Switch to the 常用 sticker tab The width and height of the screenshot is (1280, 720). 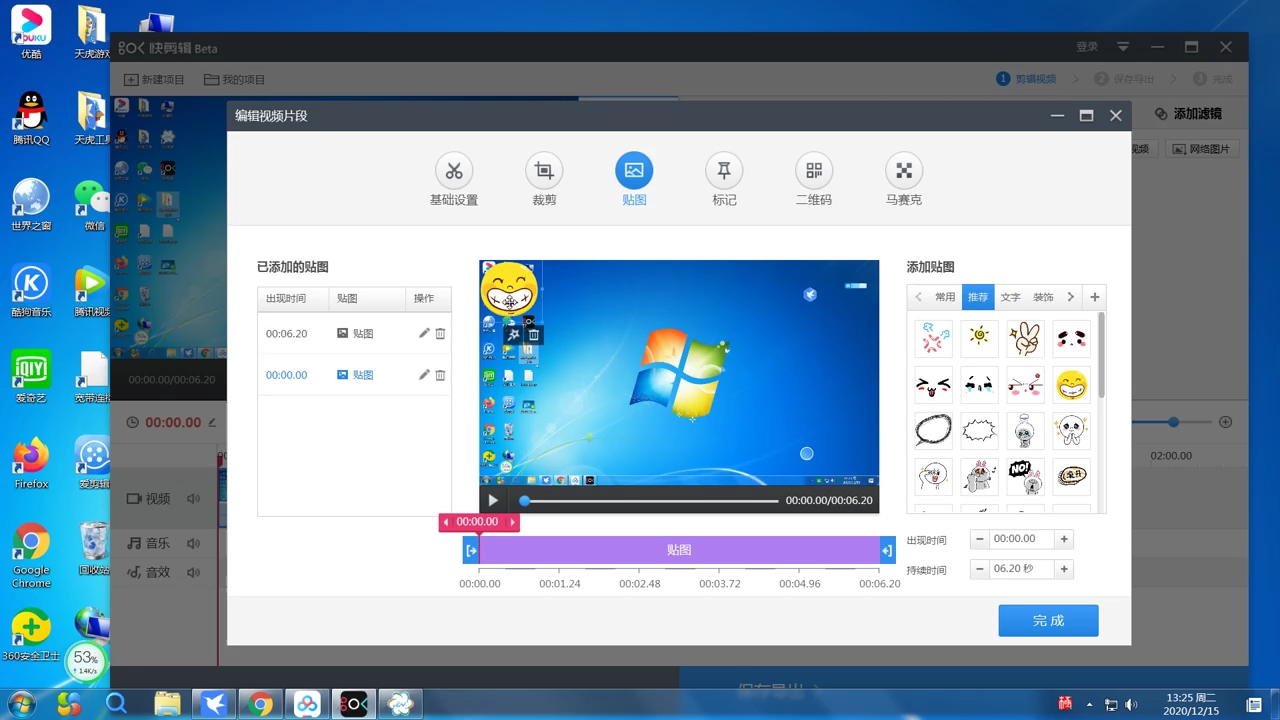(945, 297)
